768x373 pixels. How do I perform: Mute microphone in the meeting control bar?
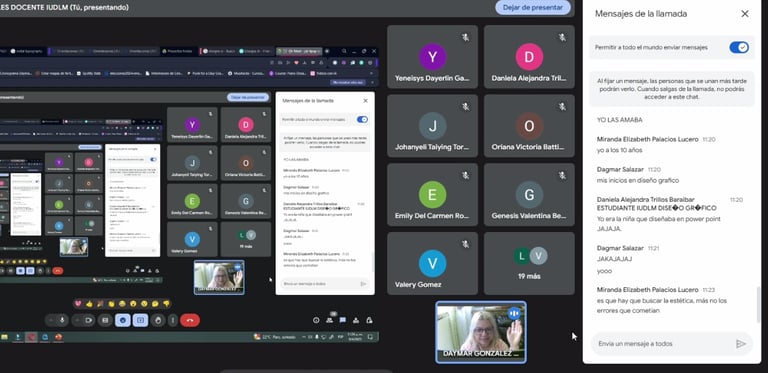[62, 320]
